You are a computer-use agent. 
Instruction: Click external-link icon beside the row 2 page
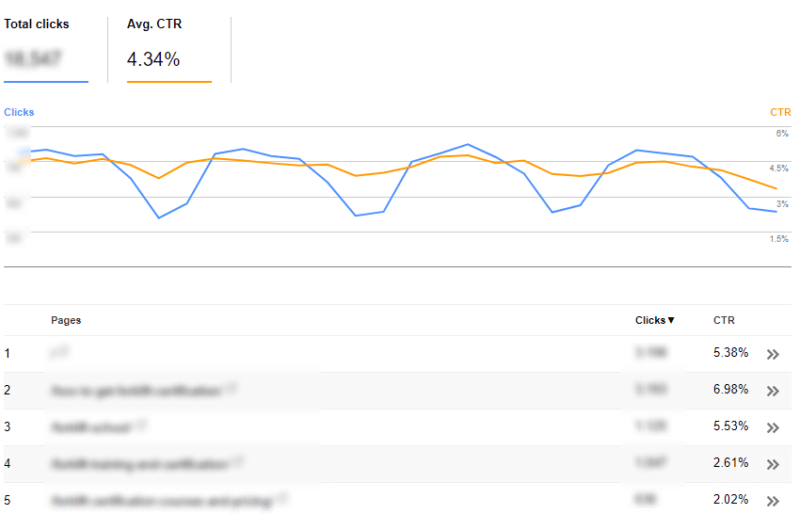pyautogui.click(x=230, y=388)
